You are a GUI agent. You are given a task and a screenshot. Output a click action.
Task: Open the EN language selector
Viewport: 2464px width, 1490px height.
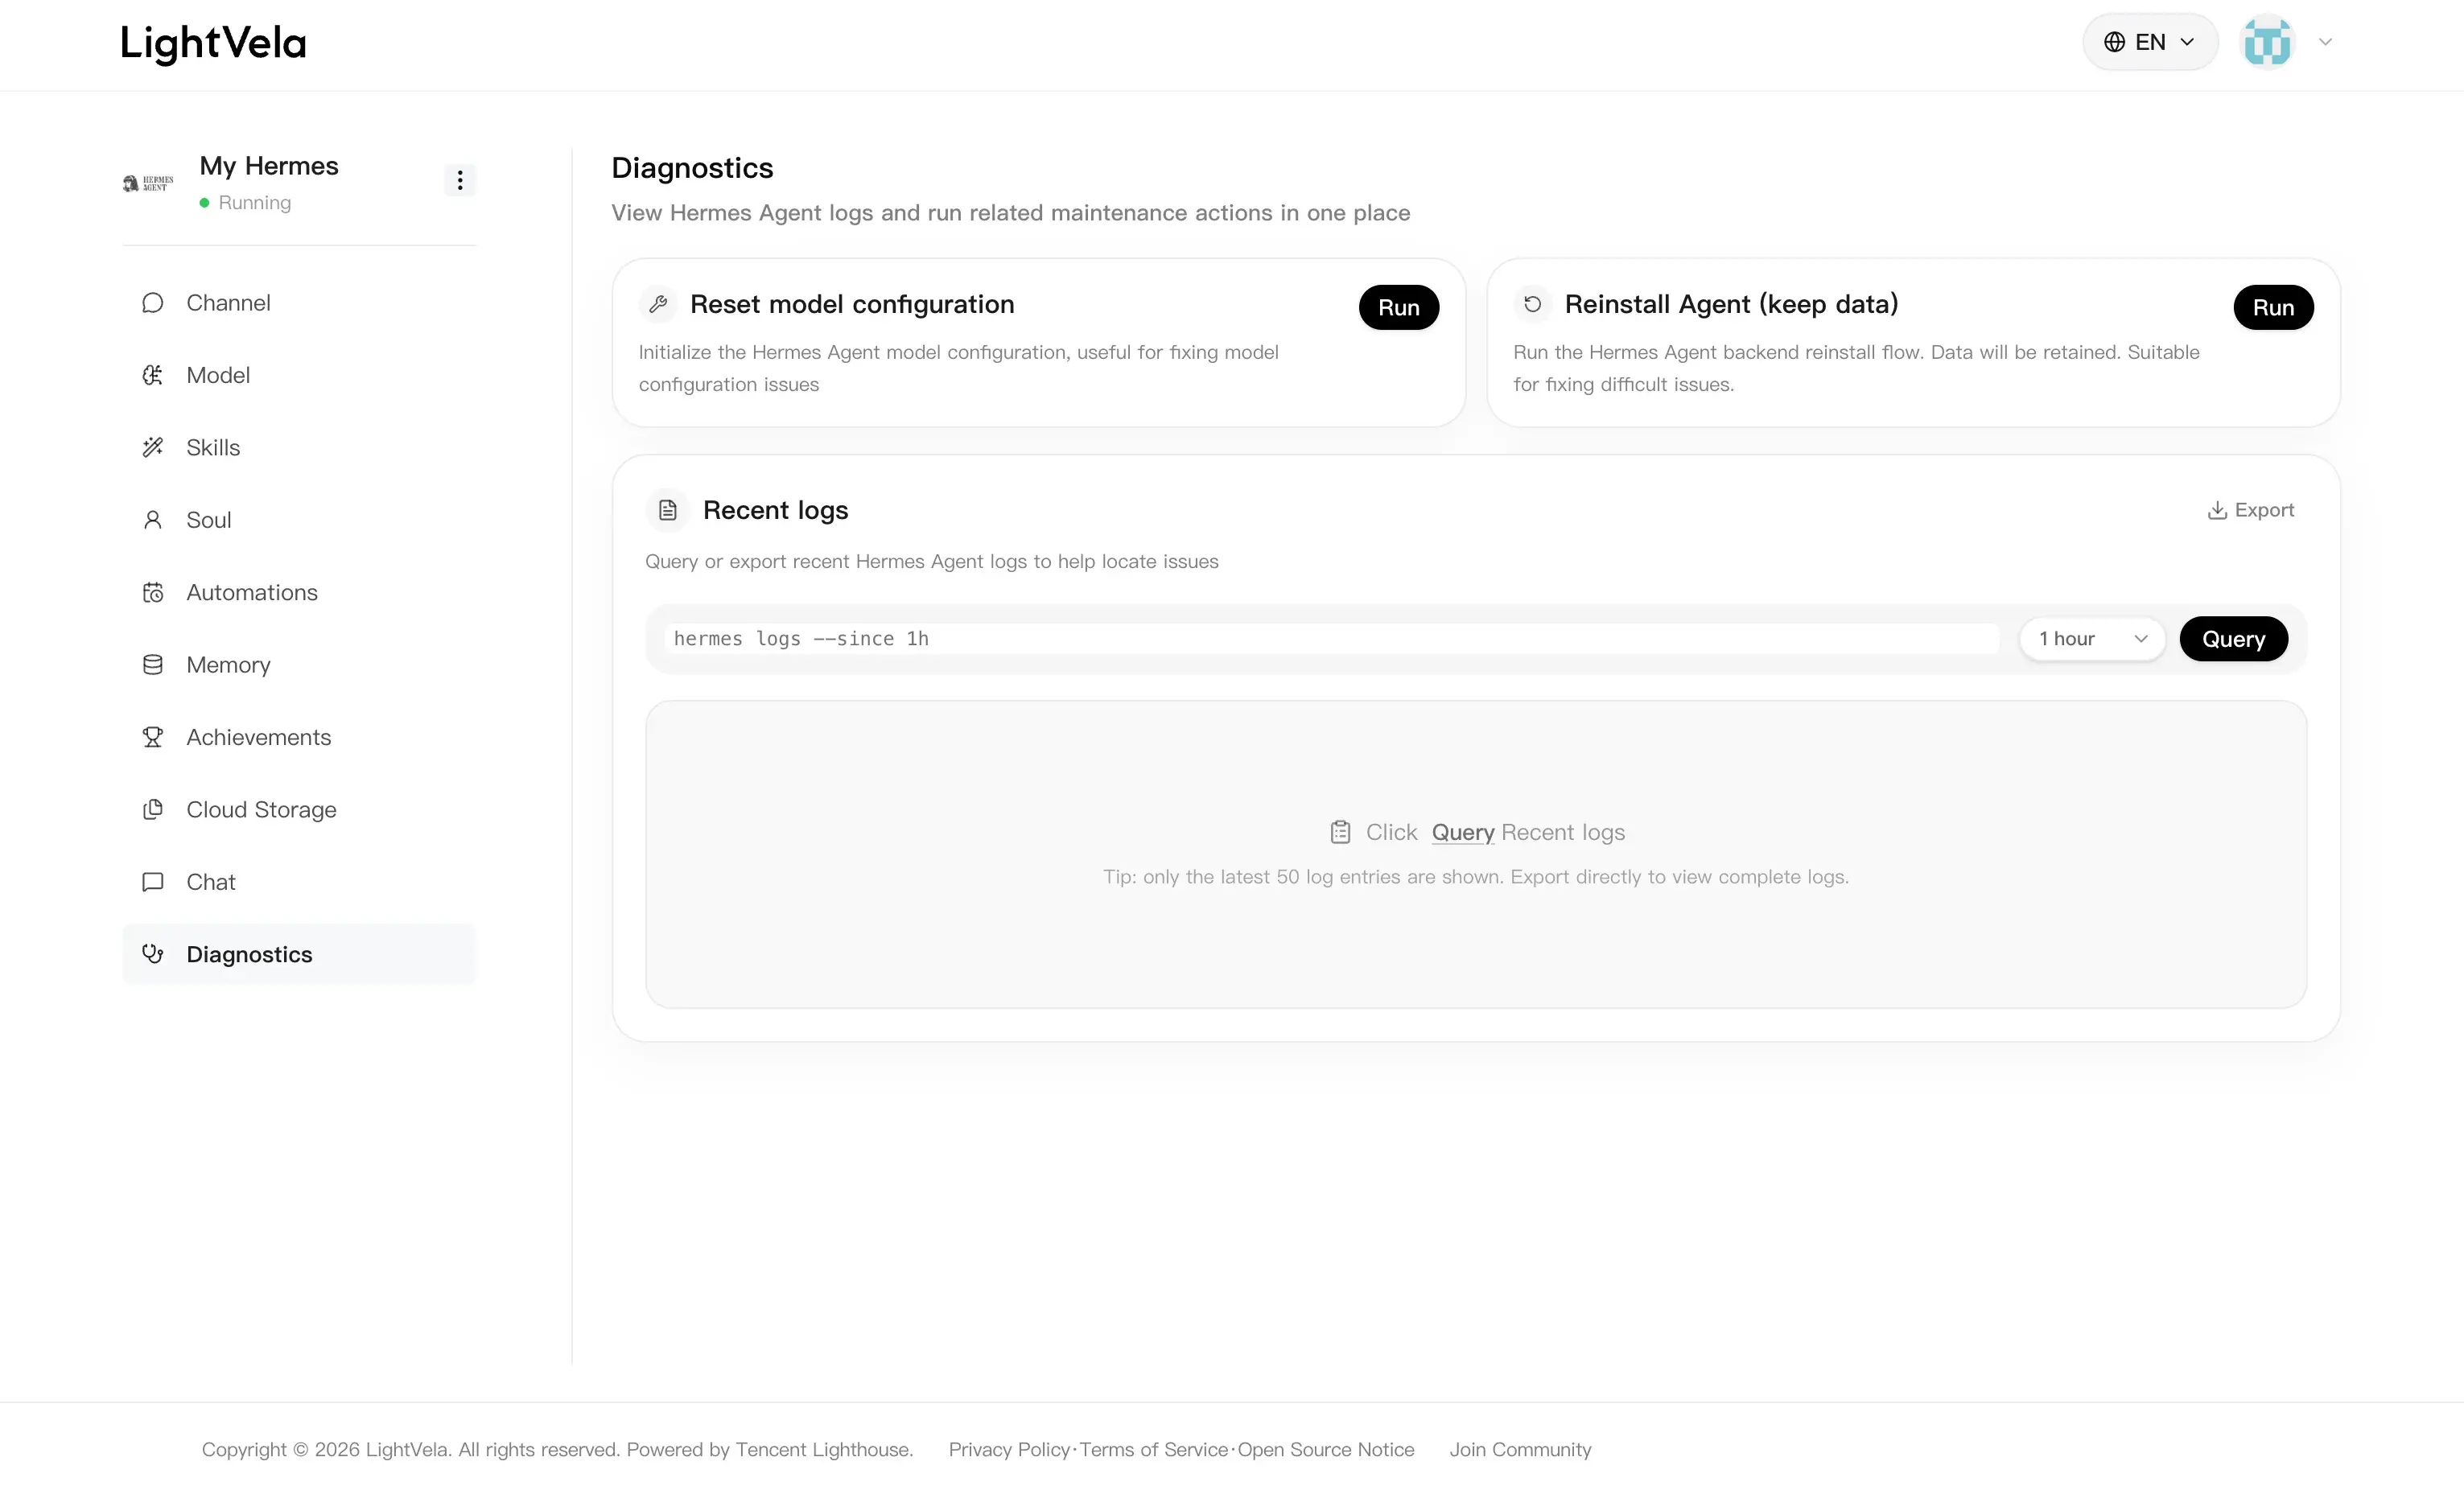[2150, 42]
